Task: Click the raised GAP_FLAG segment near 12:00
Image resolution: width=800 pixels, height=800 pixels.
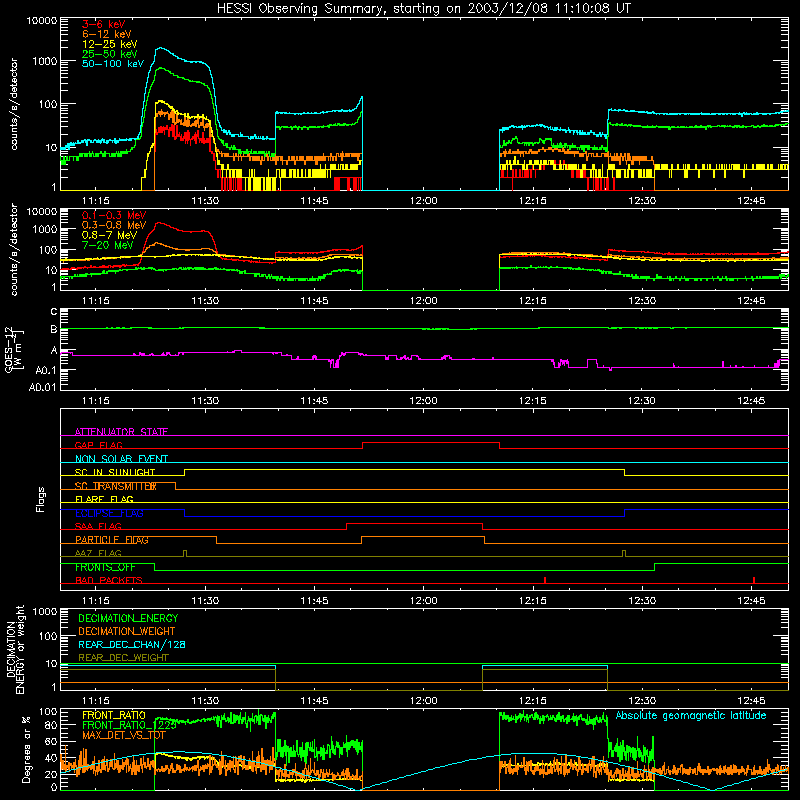Action: (431, 443)
